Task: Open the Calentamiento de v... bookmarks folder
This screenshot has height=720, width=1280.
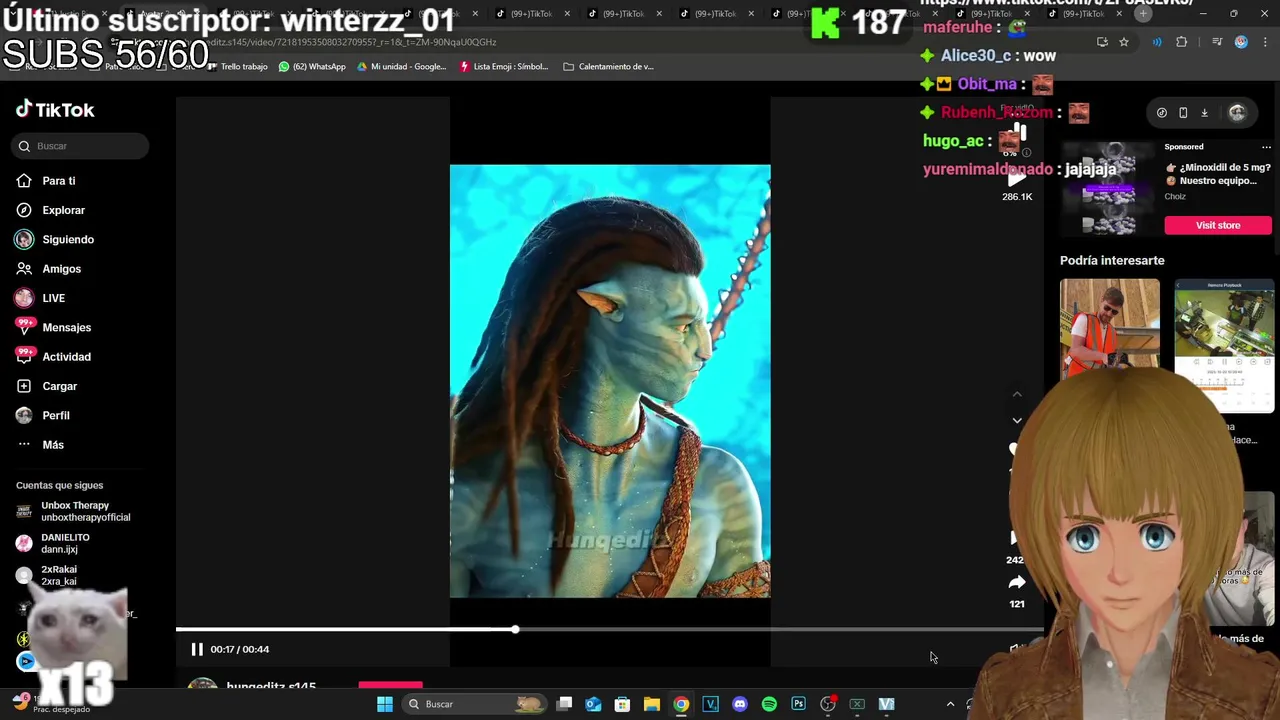Action: (608, 66)
